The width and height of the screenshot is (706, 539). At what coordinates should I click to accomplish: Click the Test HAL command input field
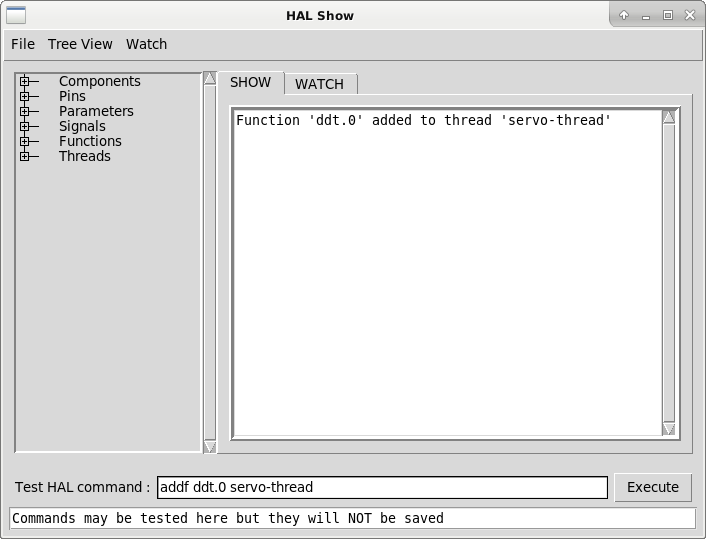(x=382, y=488)
